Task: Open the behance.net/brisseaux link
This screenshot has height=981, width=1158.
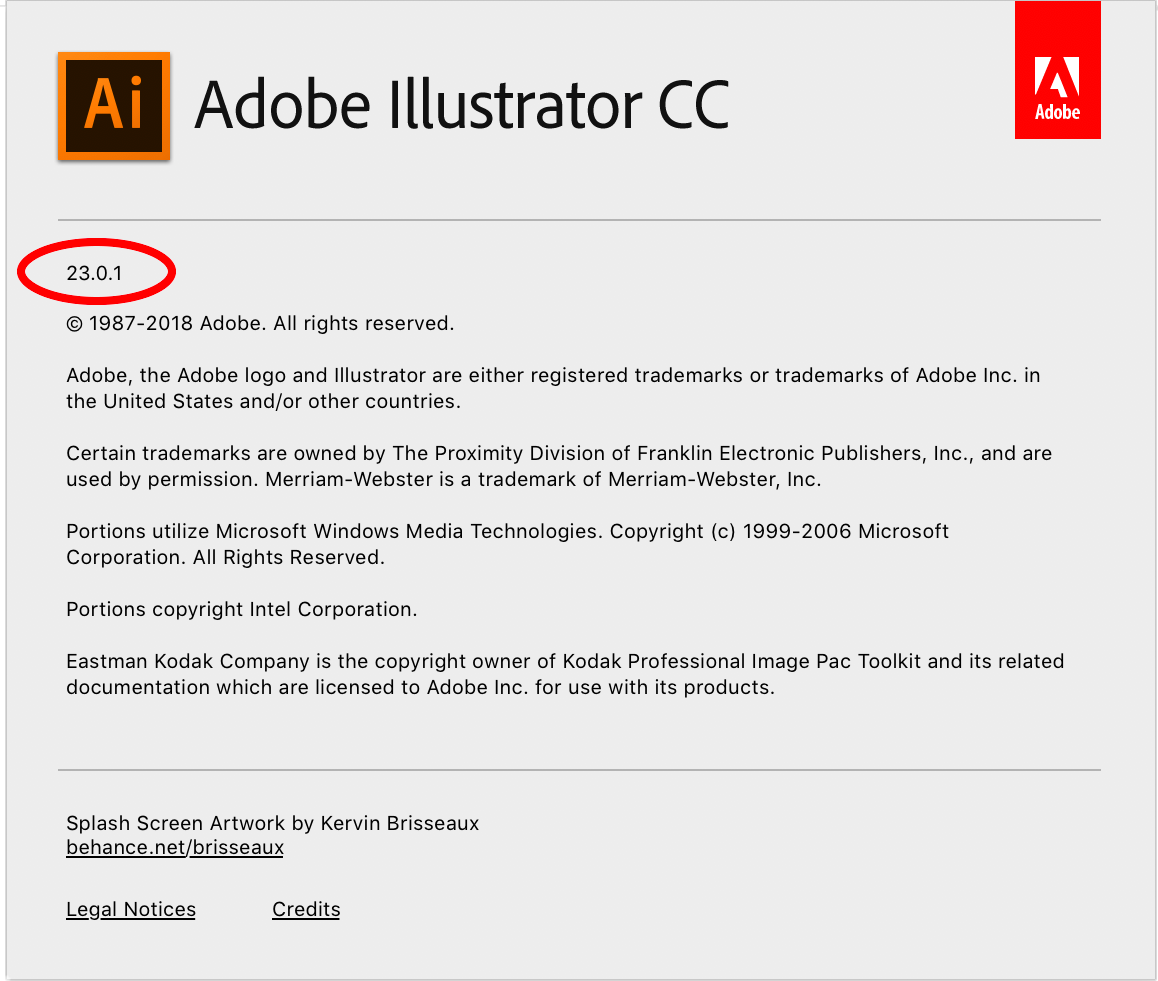Action: pos(175,848)
